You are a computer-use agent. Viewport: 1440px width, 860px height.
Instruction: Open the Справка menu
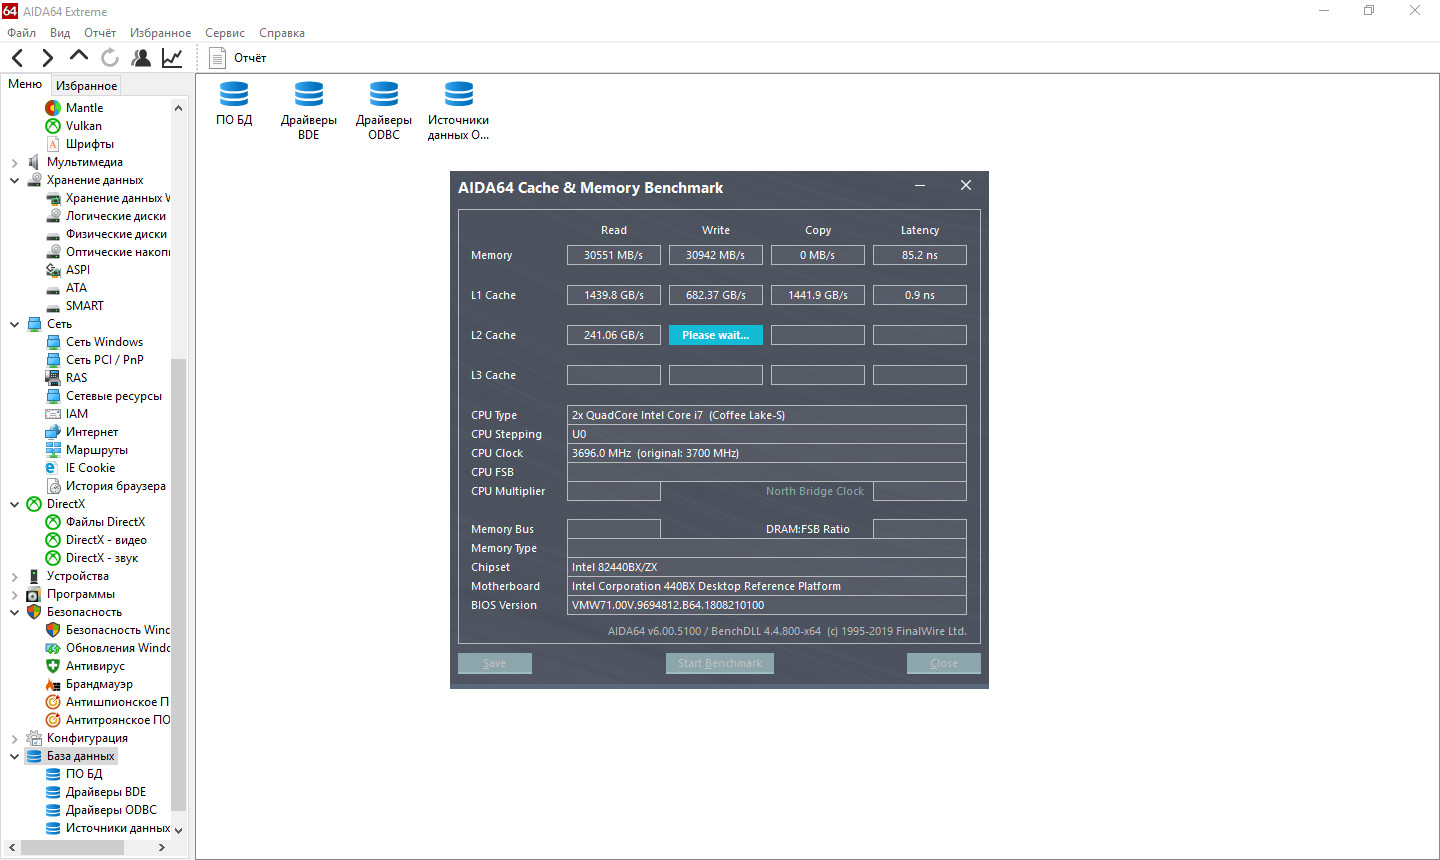pyautogui.click(x=282, y=33)
